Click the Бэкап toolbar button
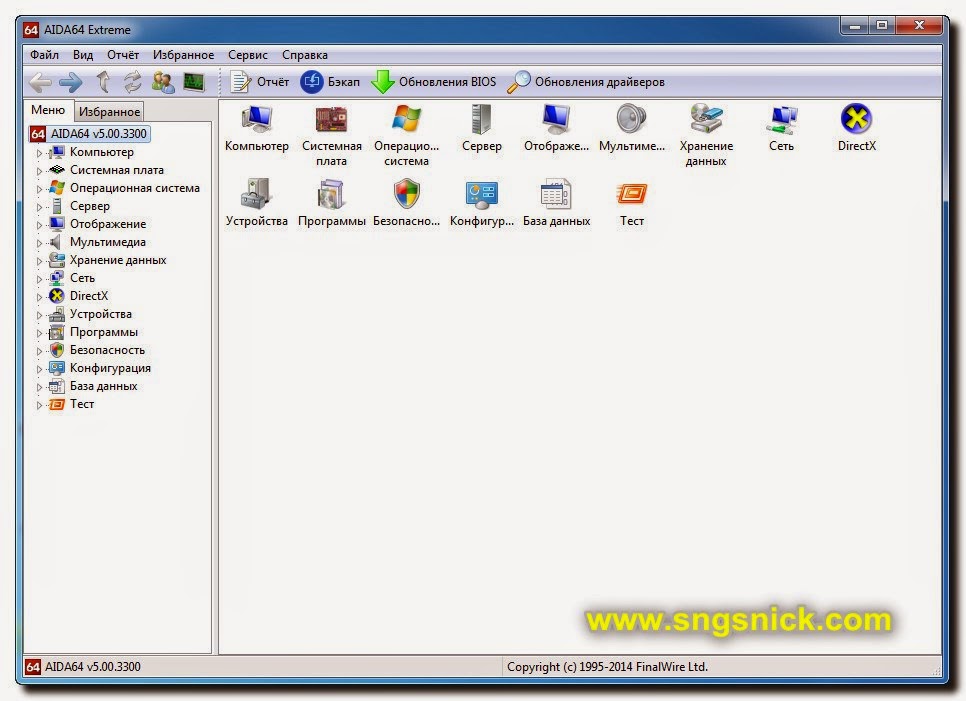 click(330, 82)
